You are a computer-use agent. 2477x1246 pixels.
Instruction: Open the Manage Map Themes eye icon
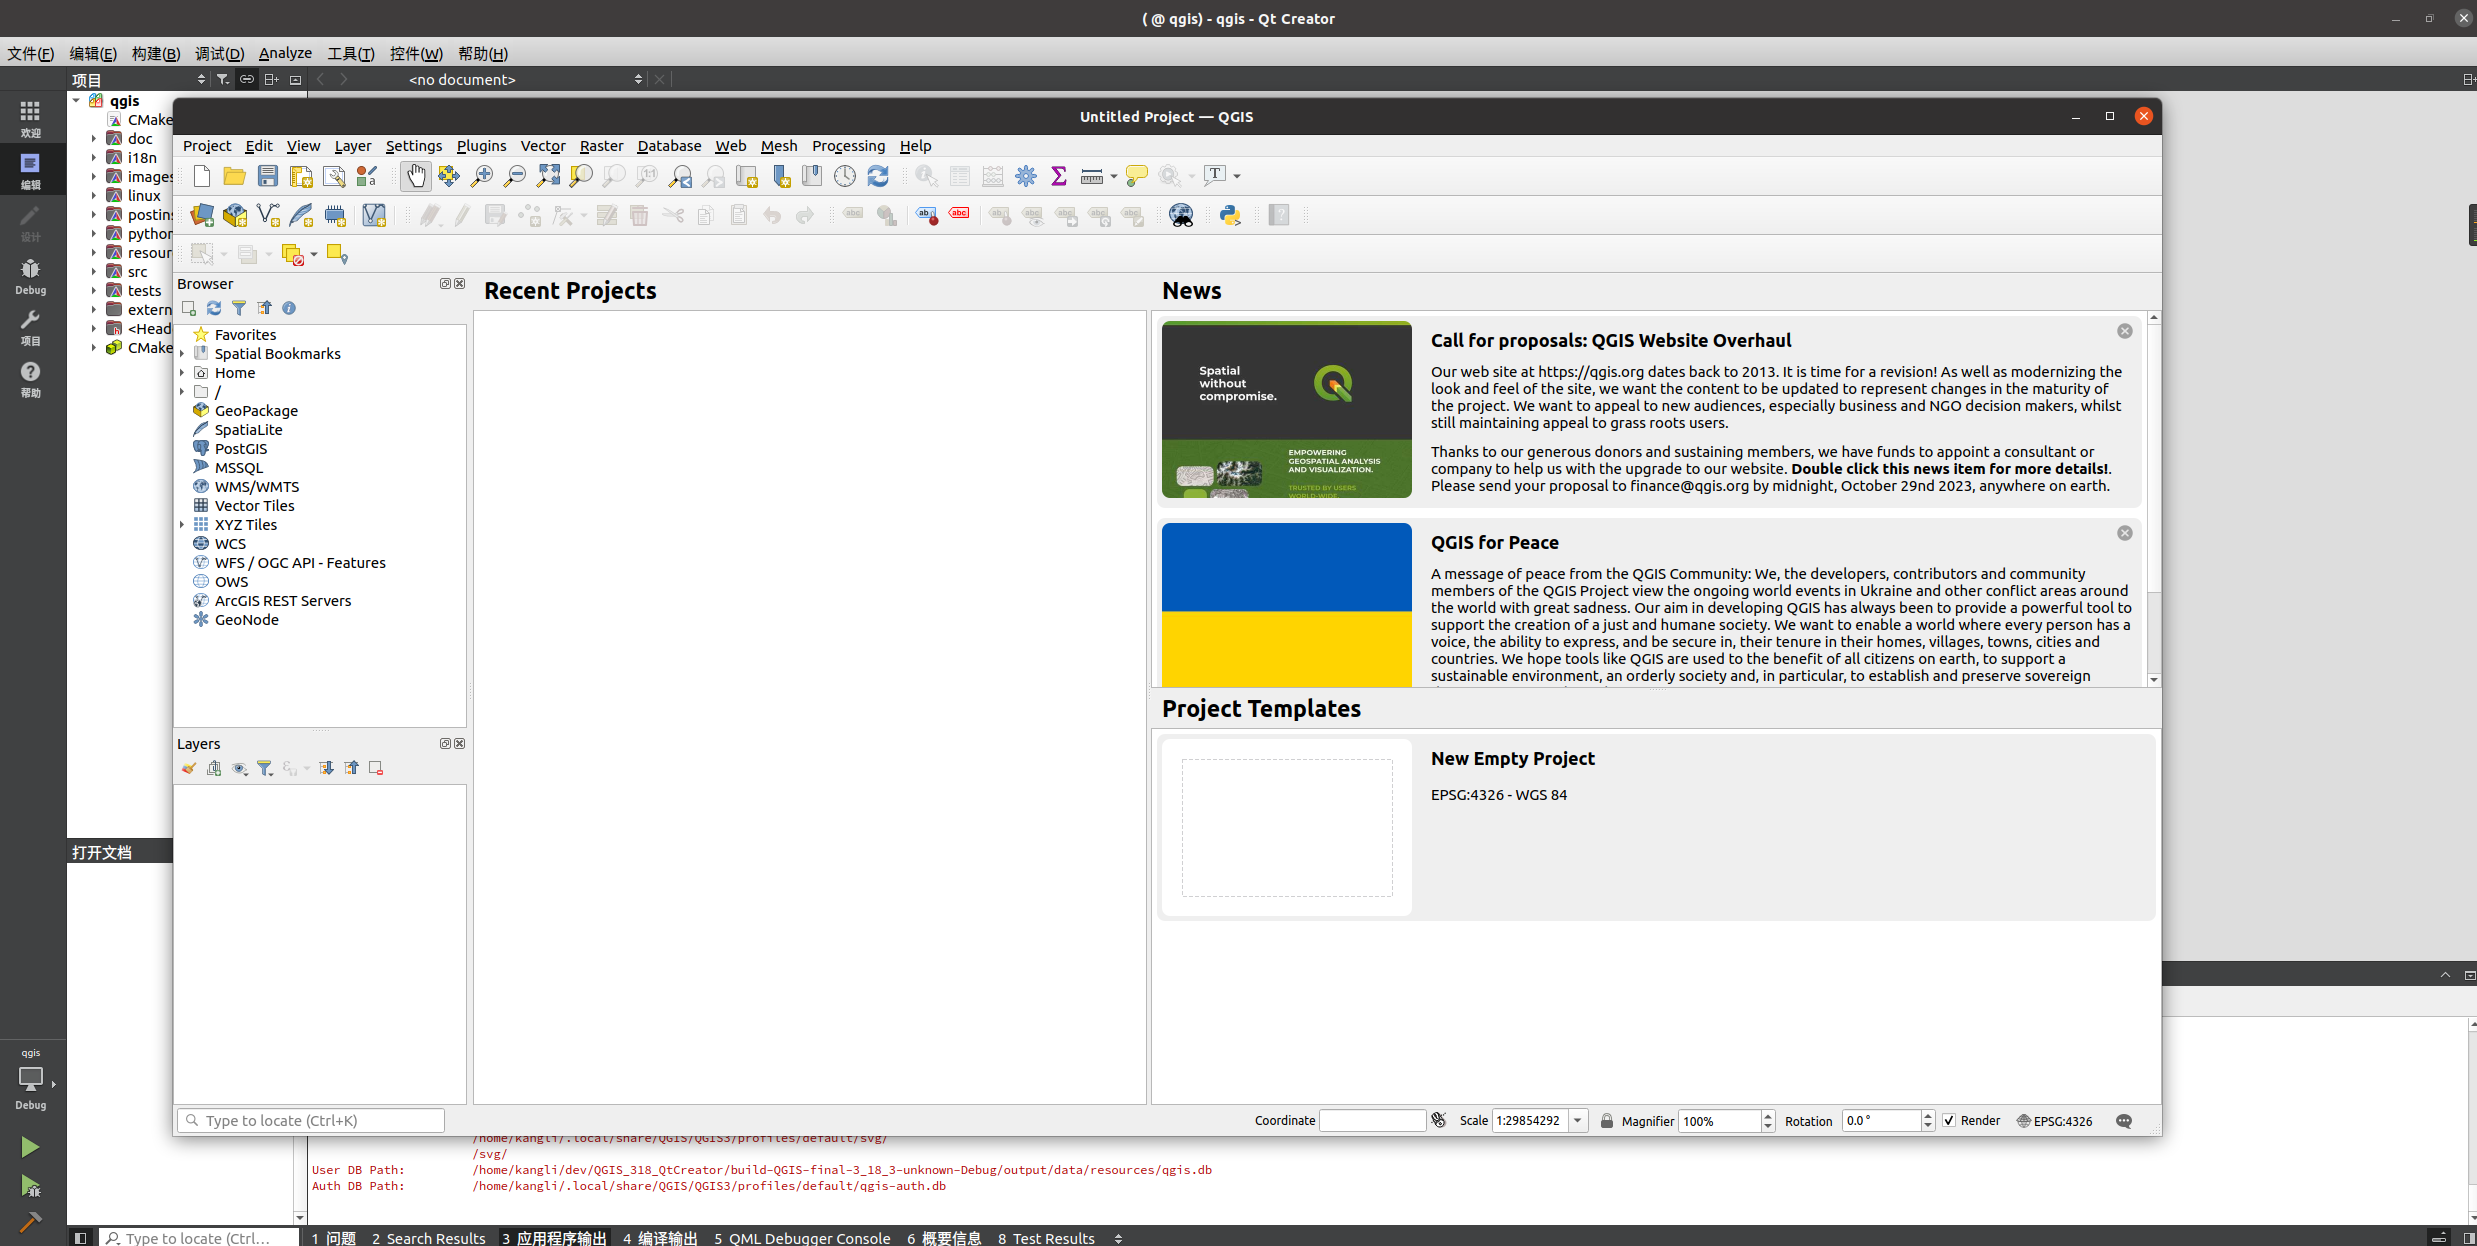tap(240, 768)
